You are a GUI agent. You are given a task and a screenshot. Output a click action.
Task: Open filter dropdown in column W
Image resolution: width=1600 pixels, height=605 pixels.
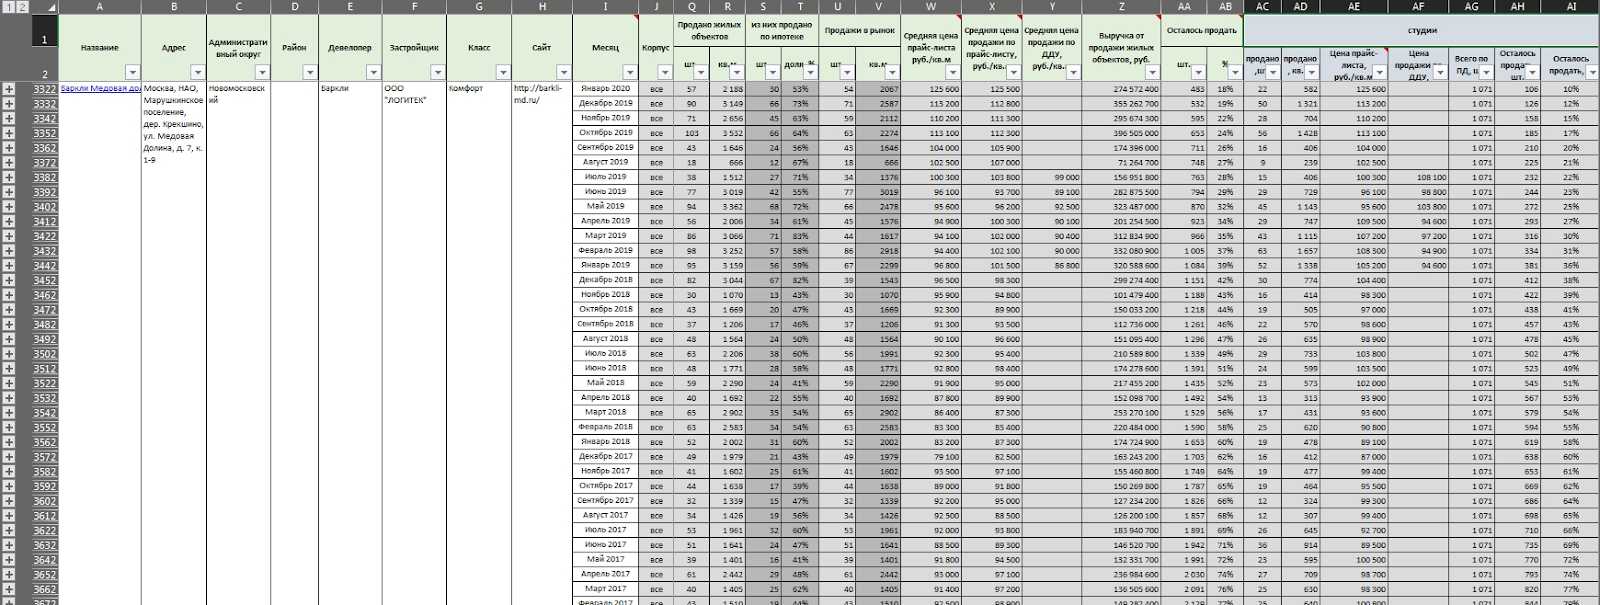(x=953, y=73)
